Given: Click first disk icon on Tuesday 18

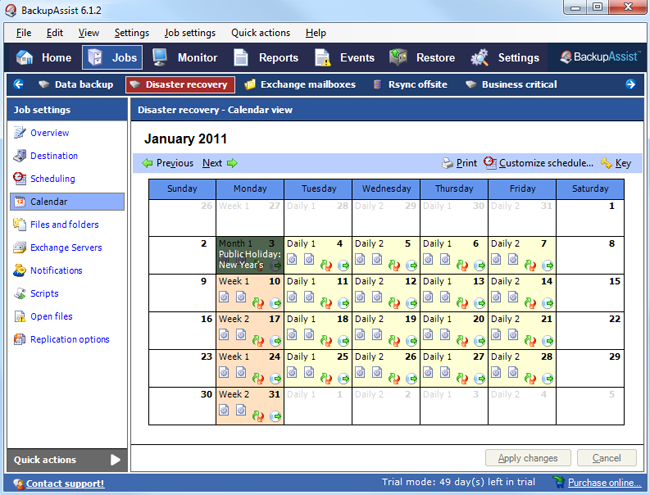Looking at the screenshot, I should pos(292,335).
